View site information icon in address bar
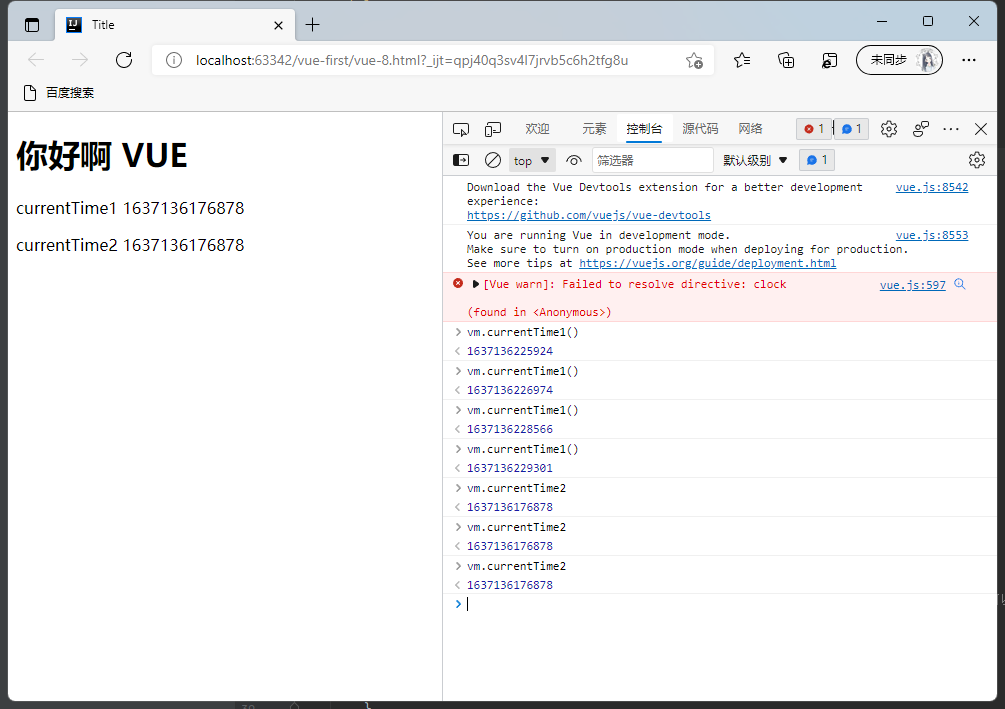Screen dimensions: 1005x709 (174, 60)
